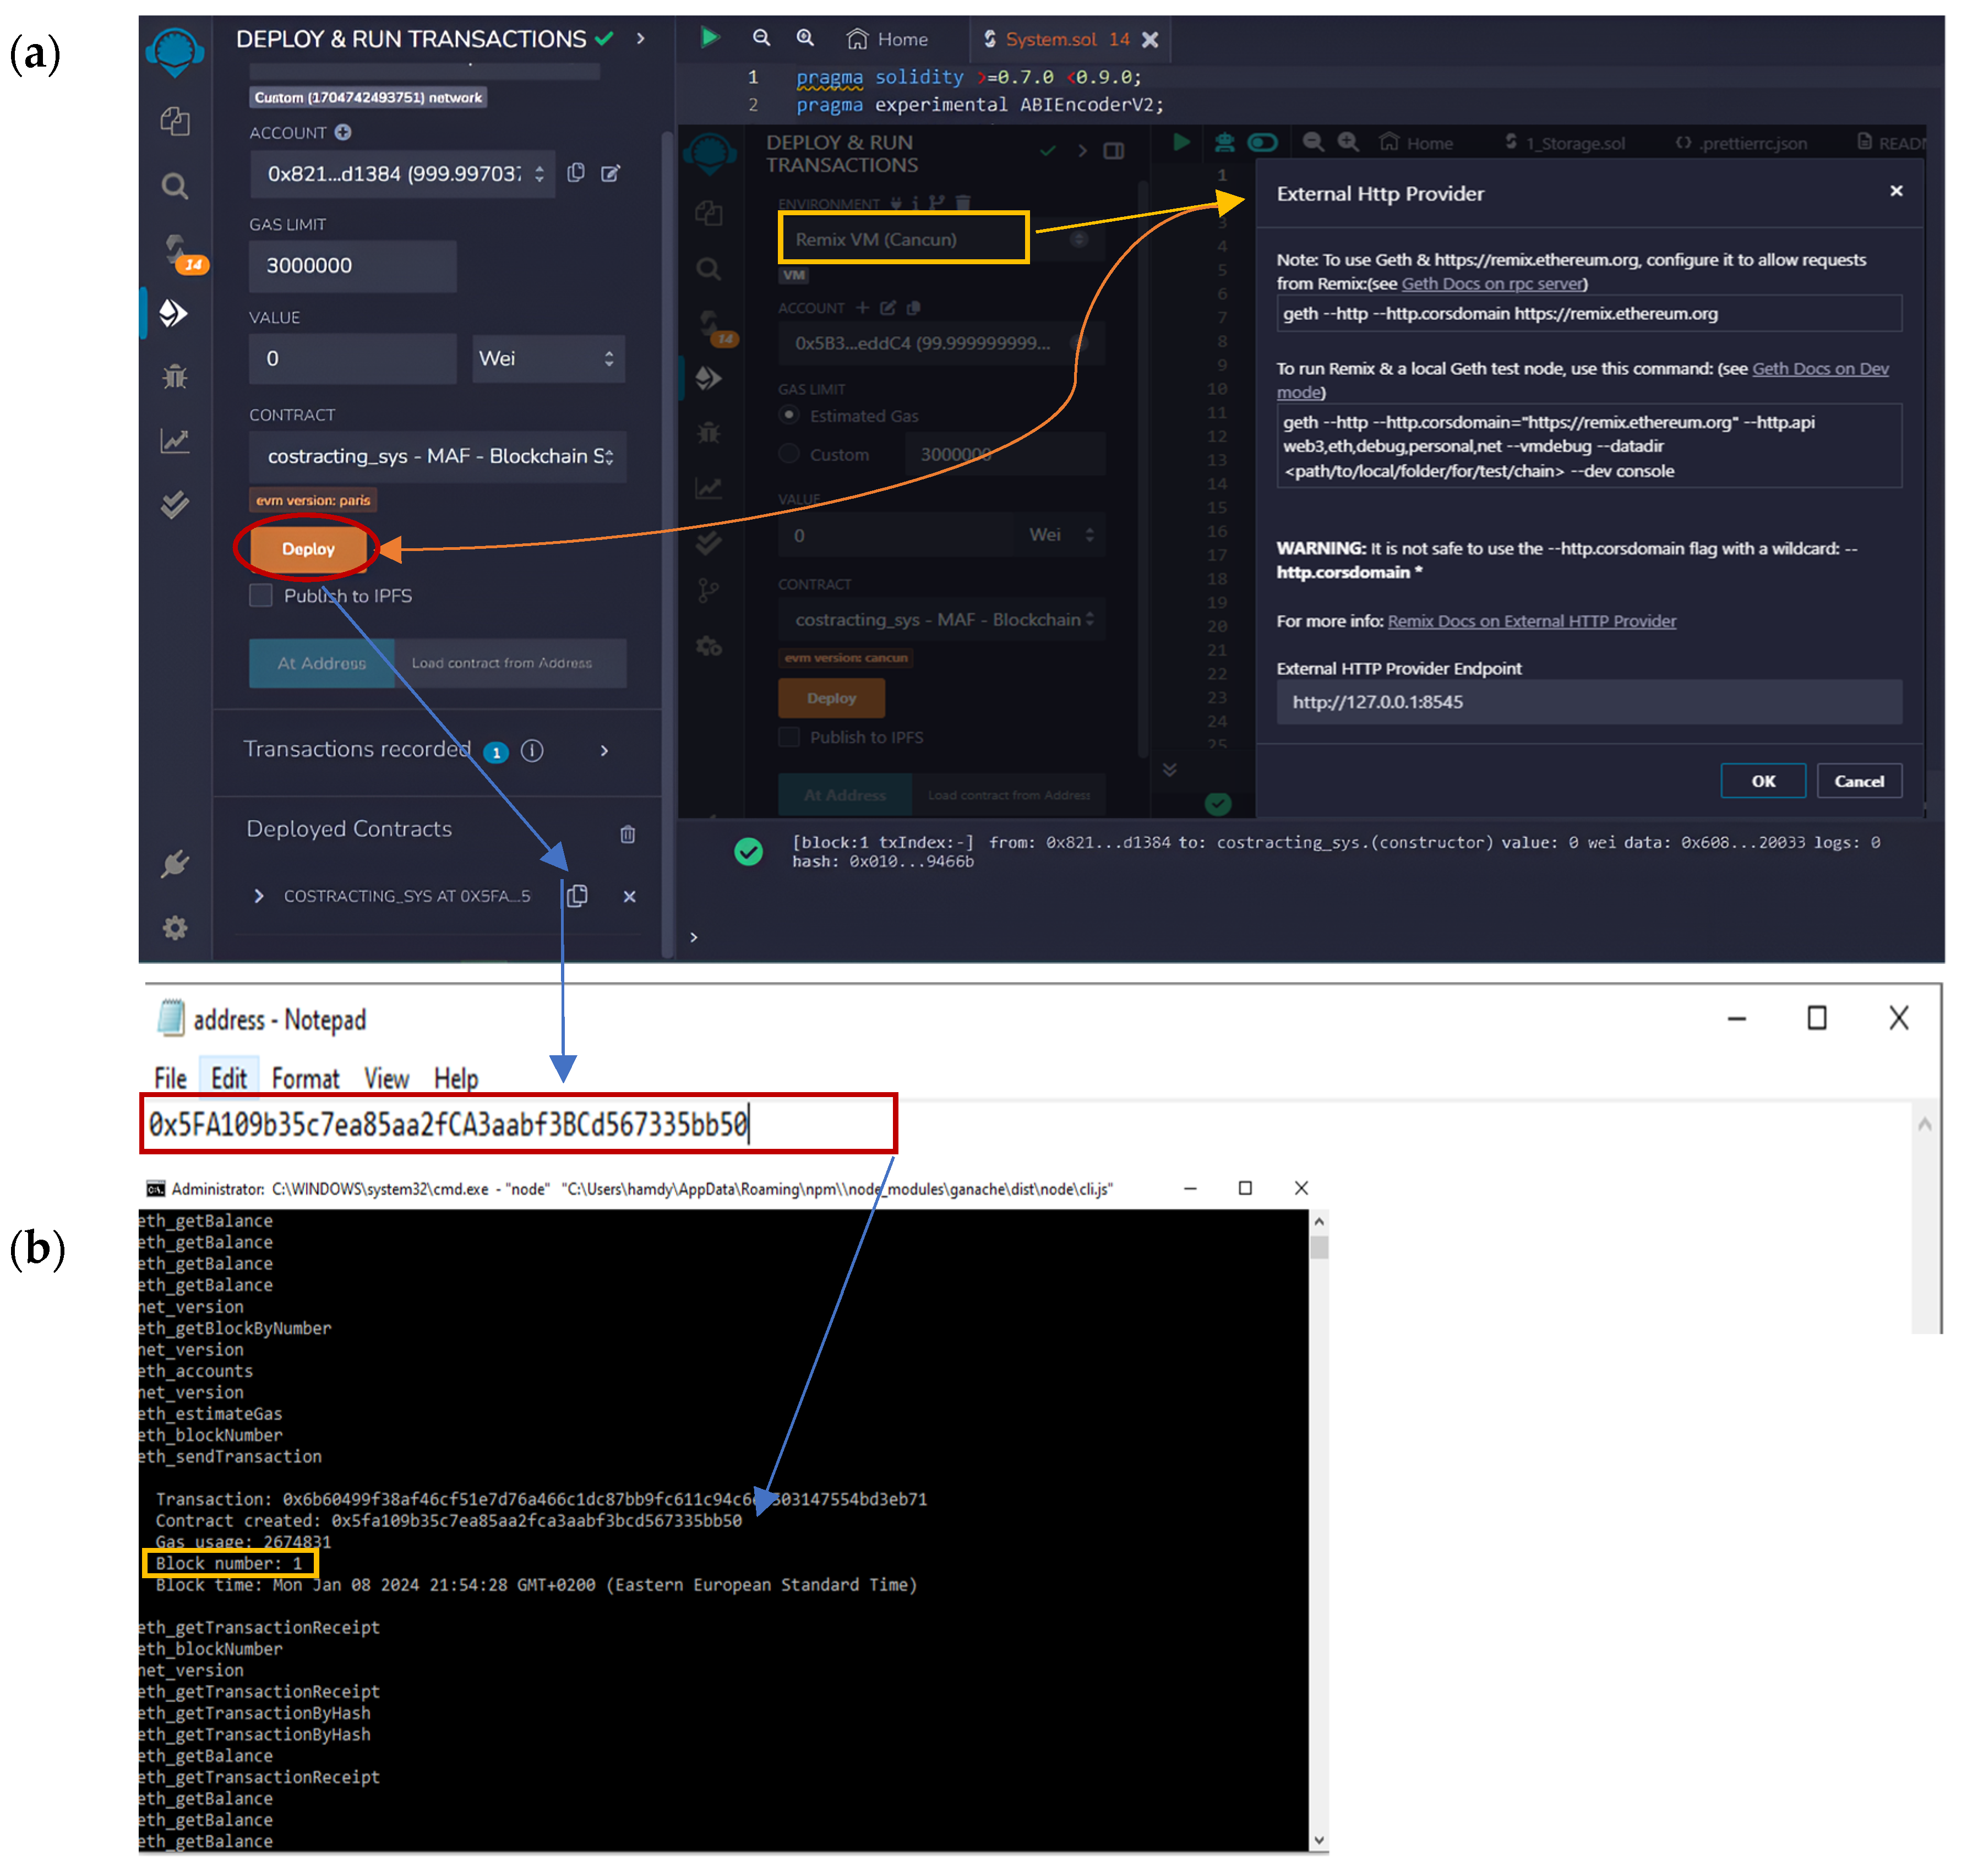Image resolution: width=1967 pixels, height=1876 pixels.
Task: Expand the COSTRACTING_SYS deployed contract
Action: pyautogui.click(x=259, y=896)
